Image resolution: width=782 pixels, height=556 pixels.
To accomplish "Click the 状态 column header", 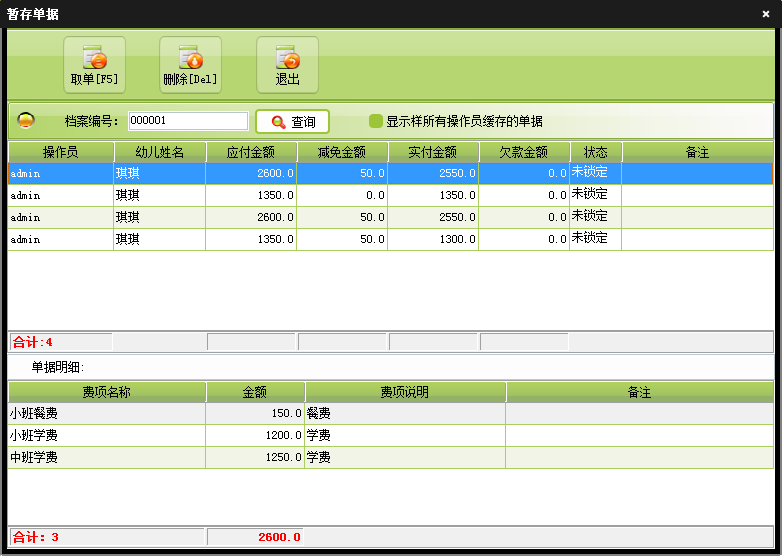I will click(x=596, y=152).
